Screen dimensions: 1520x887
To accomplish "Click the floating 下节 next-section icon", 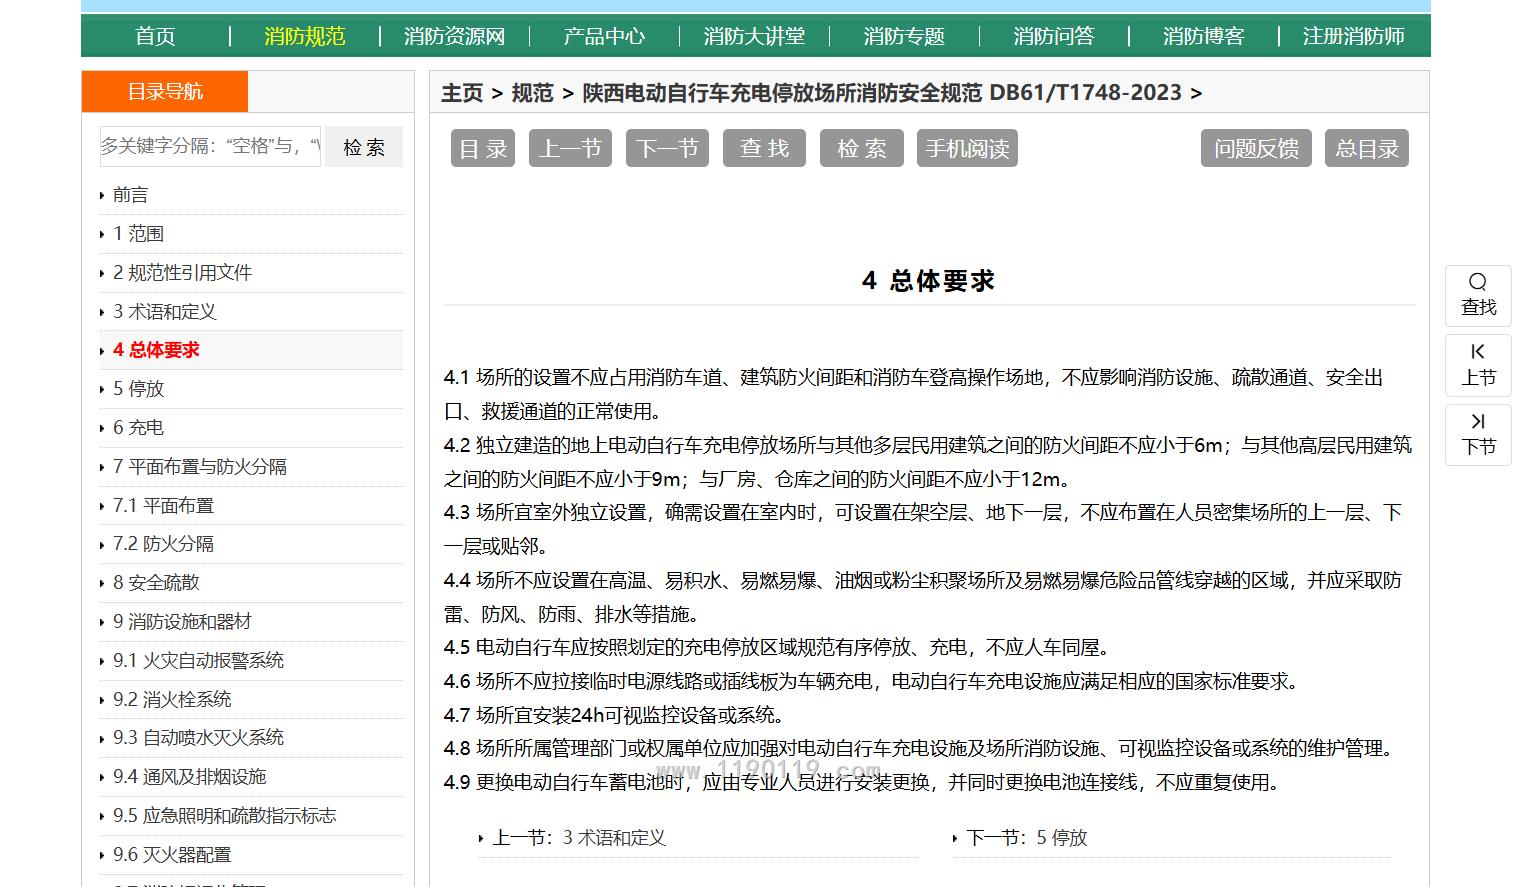I will pos(1477,422).
